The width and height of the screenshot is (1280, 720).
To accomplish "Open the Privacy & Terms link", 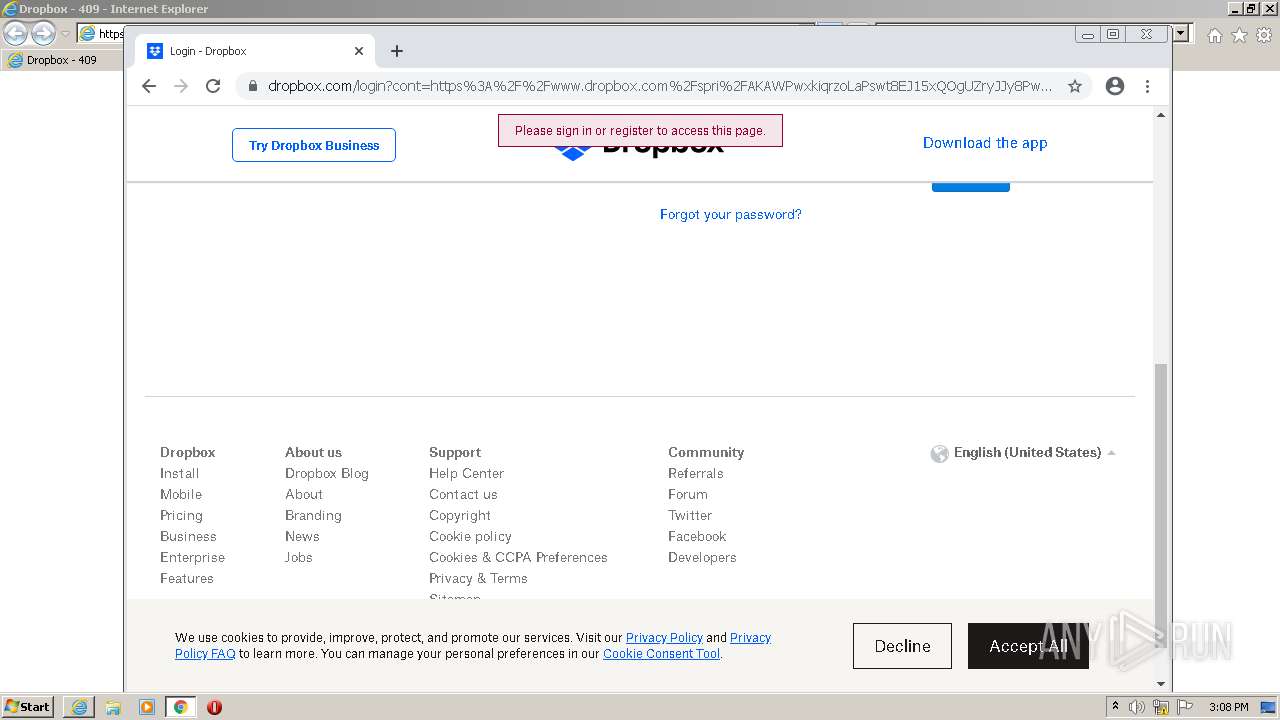I will point(478,579).
